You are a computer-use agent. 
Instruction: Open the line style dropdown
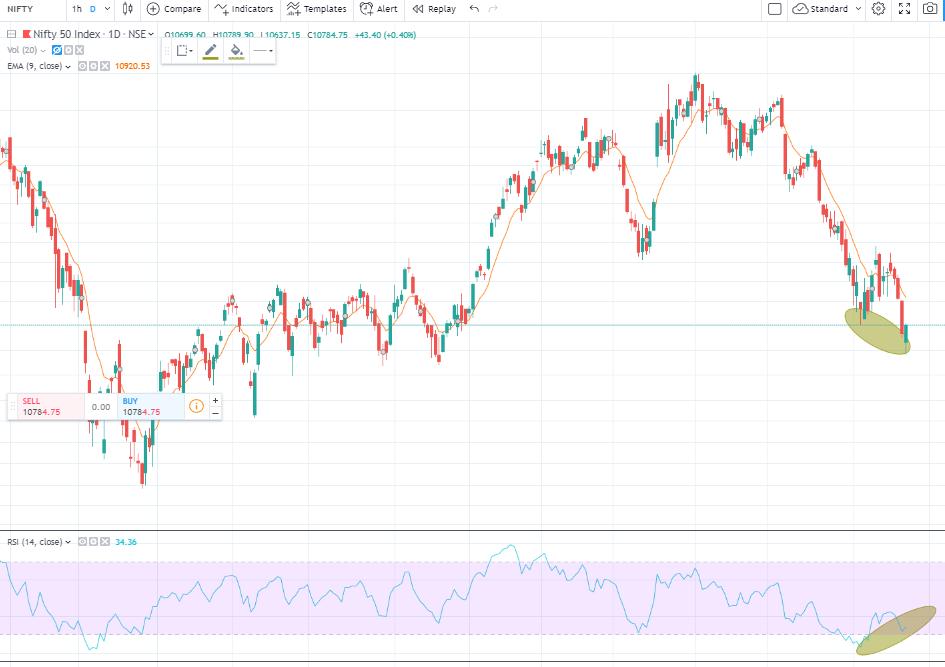[x=263, y=51]
